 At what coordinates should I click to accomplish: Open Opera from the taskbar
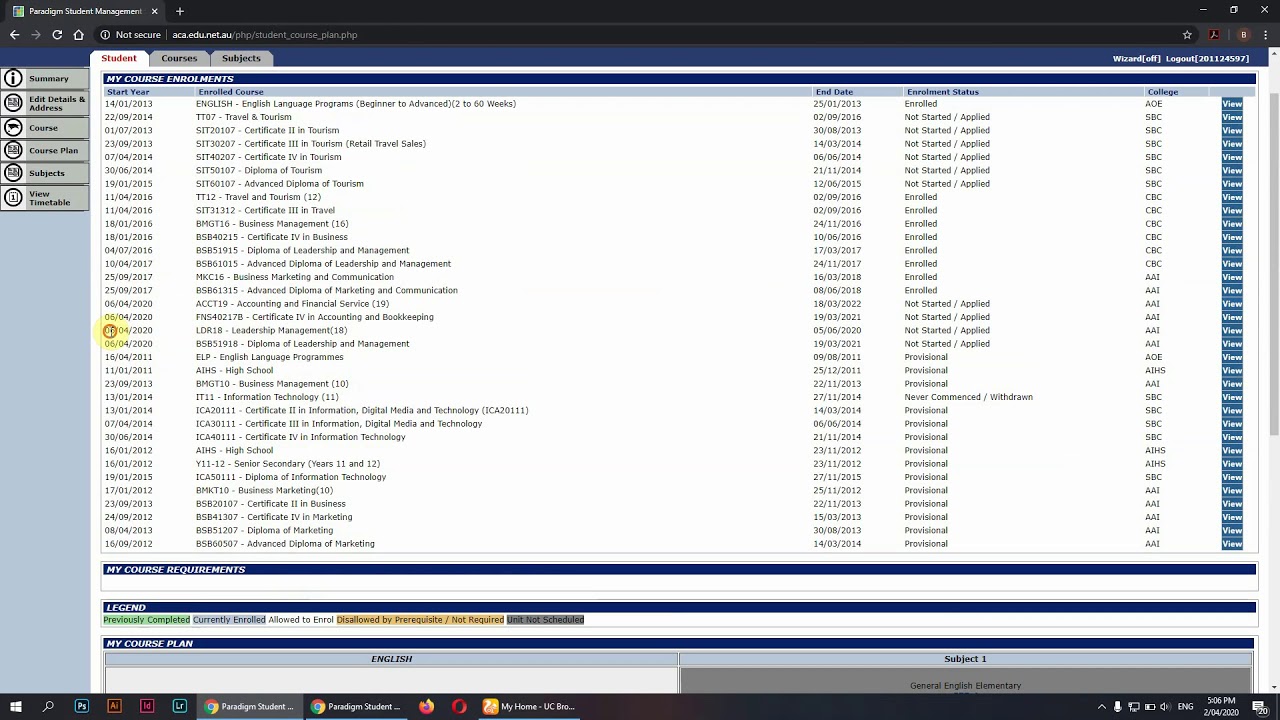point(459,706)
